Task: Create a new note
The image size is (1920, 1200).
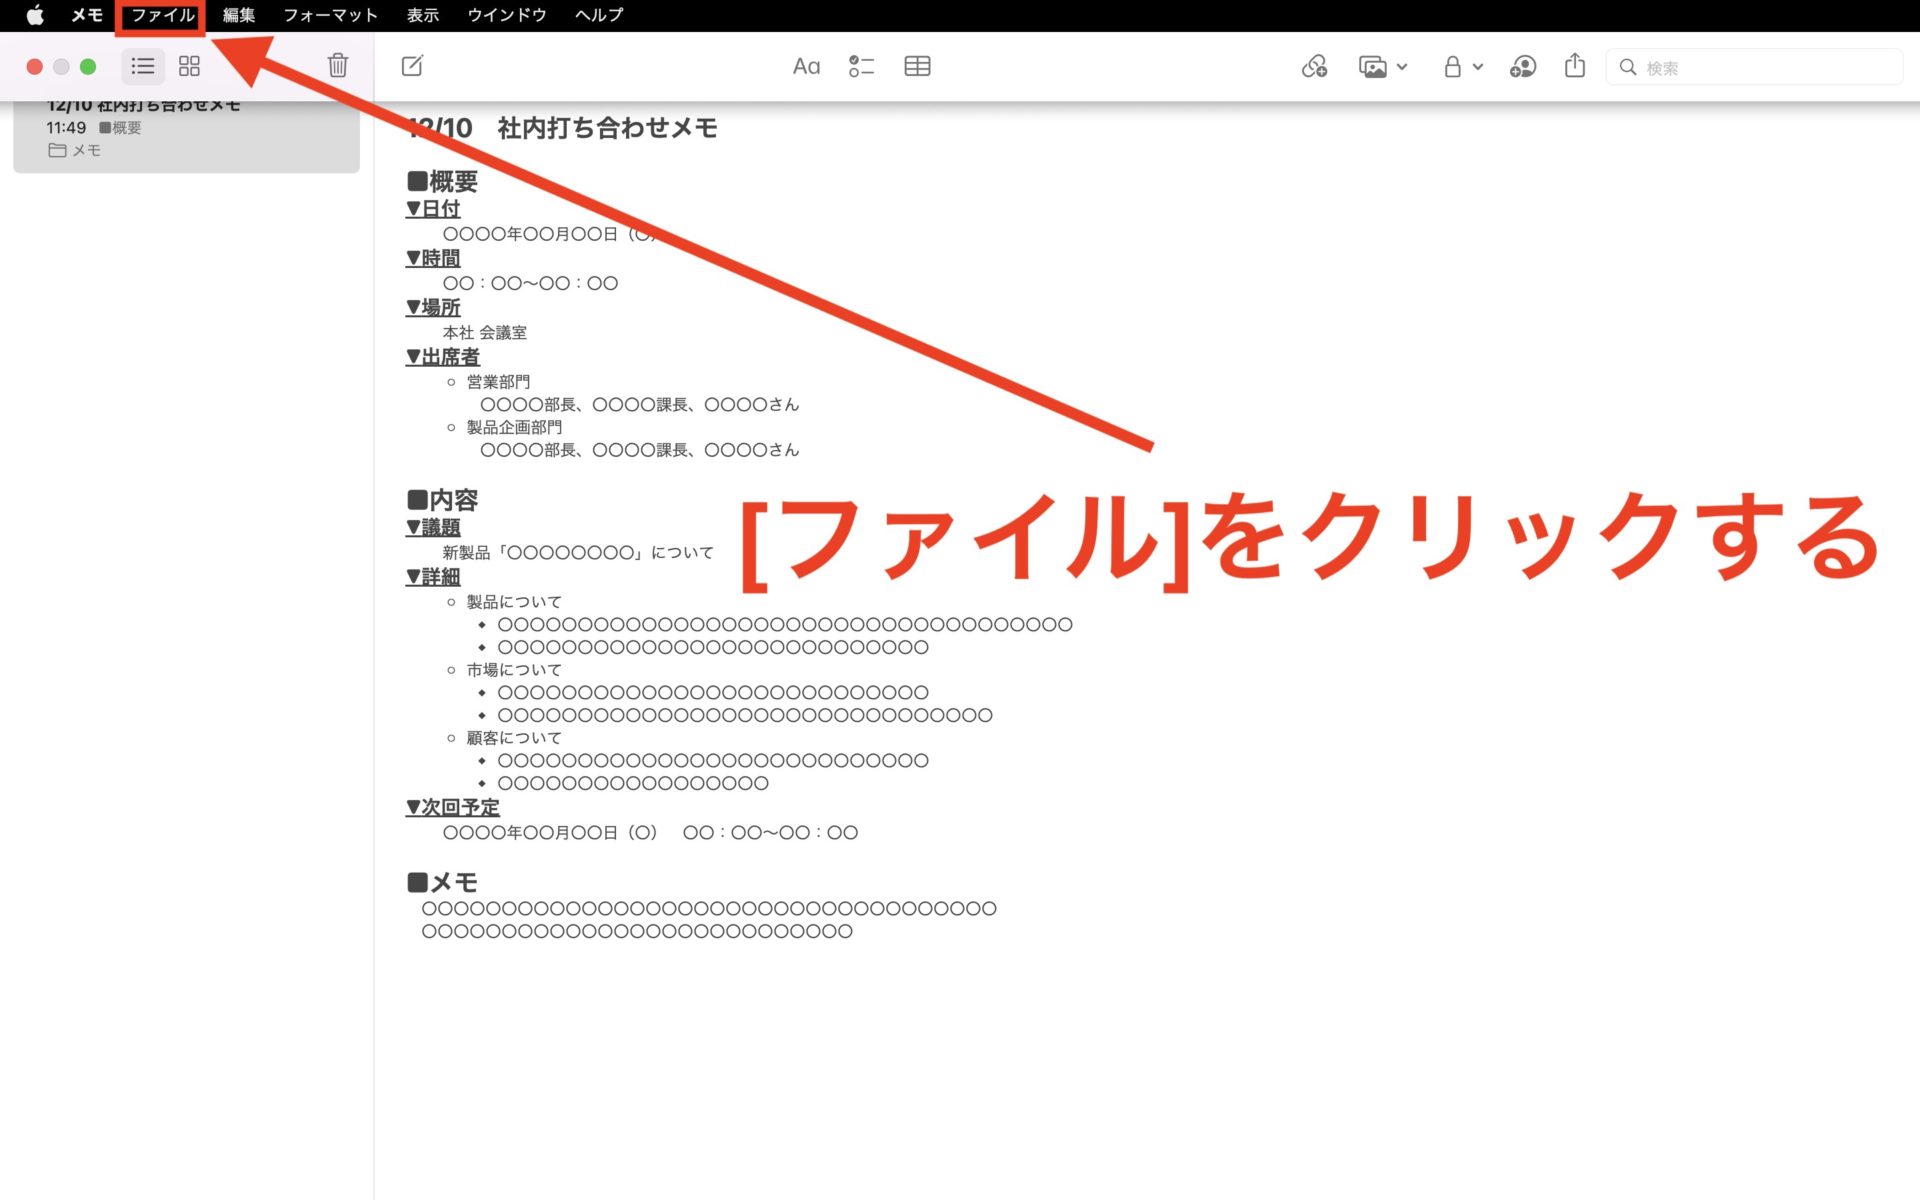Action: tap(412, 66)
